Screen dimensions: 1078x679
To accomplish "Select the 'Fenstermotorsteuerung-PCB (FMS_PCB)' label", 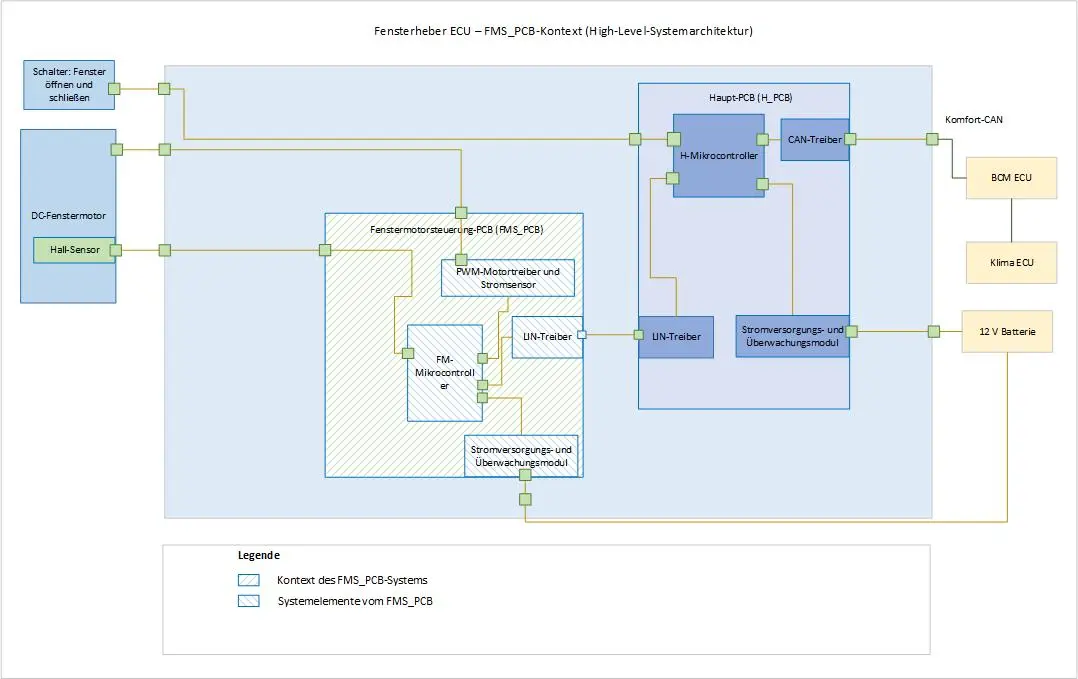I will 456,229.
